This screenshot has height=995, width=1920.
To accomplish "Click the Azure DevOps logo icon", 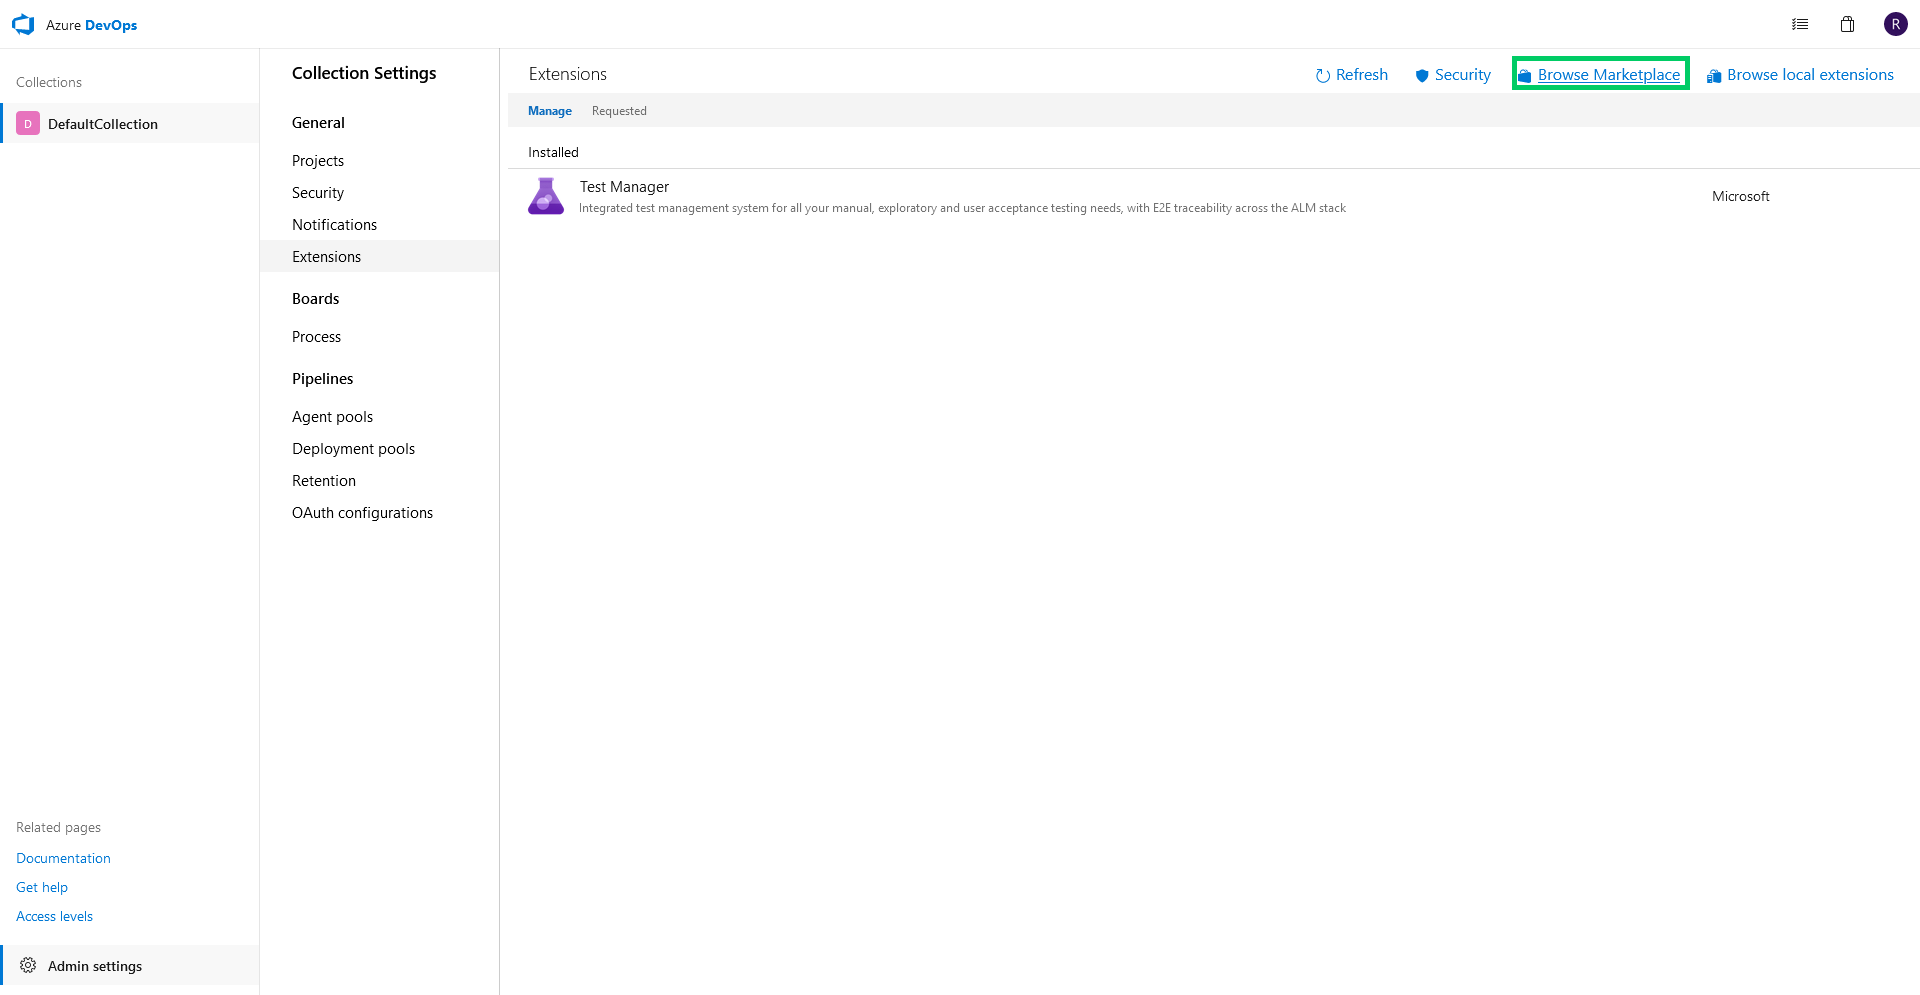I will click(23, 25).
